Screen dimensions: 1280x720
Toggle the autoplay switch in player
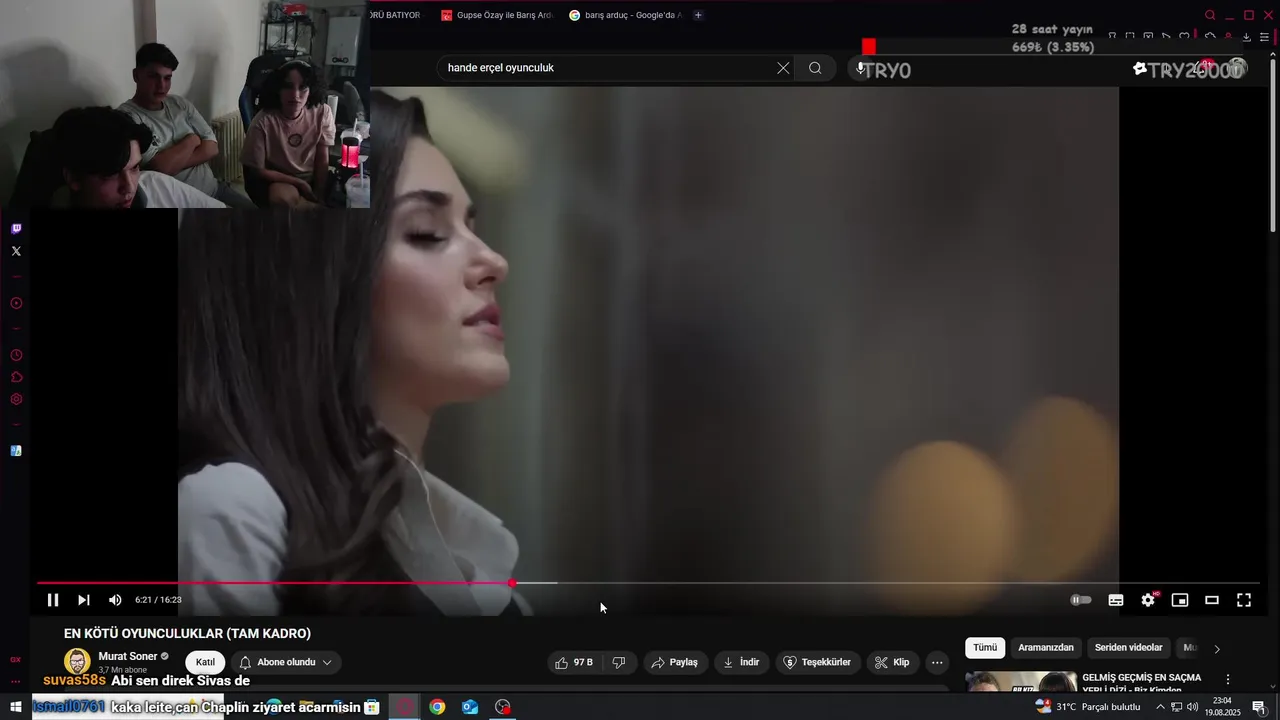pos(1081,600)
